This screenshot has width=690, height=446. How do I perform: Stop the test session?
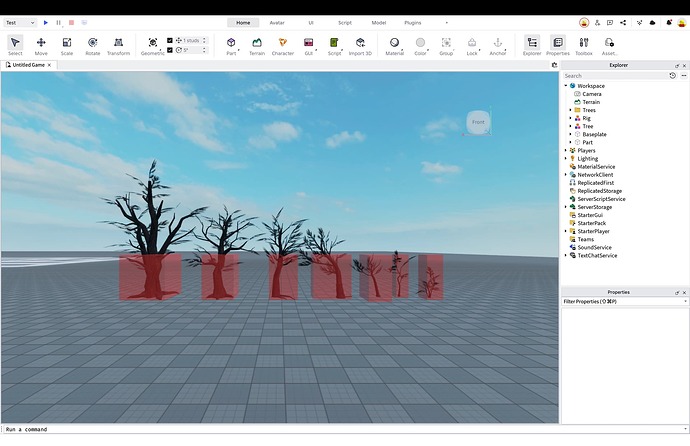pos(71,22)
